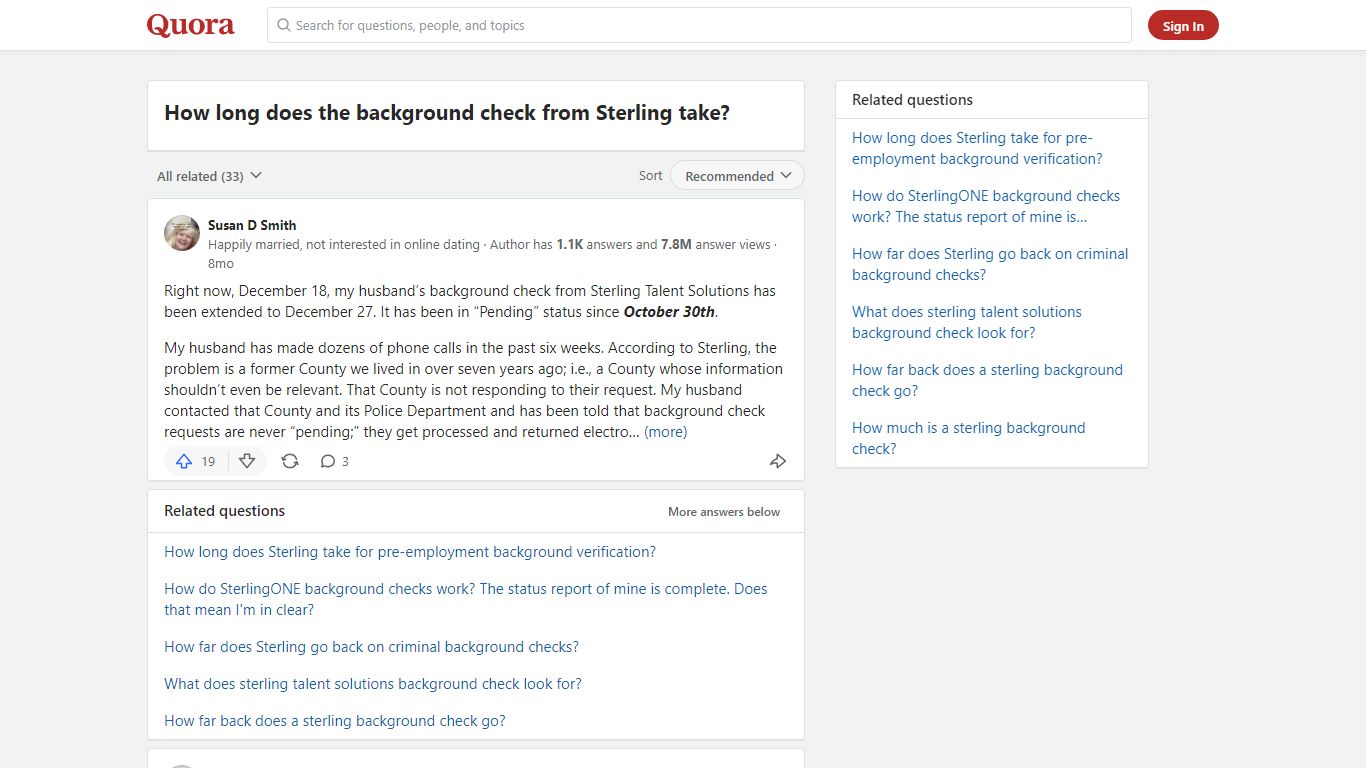Open sidebar link 'What does sterling talent solutions'
Screen dimensions: 1366x768
[x=967, y=322]
